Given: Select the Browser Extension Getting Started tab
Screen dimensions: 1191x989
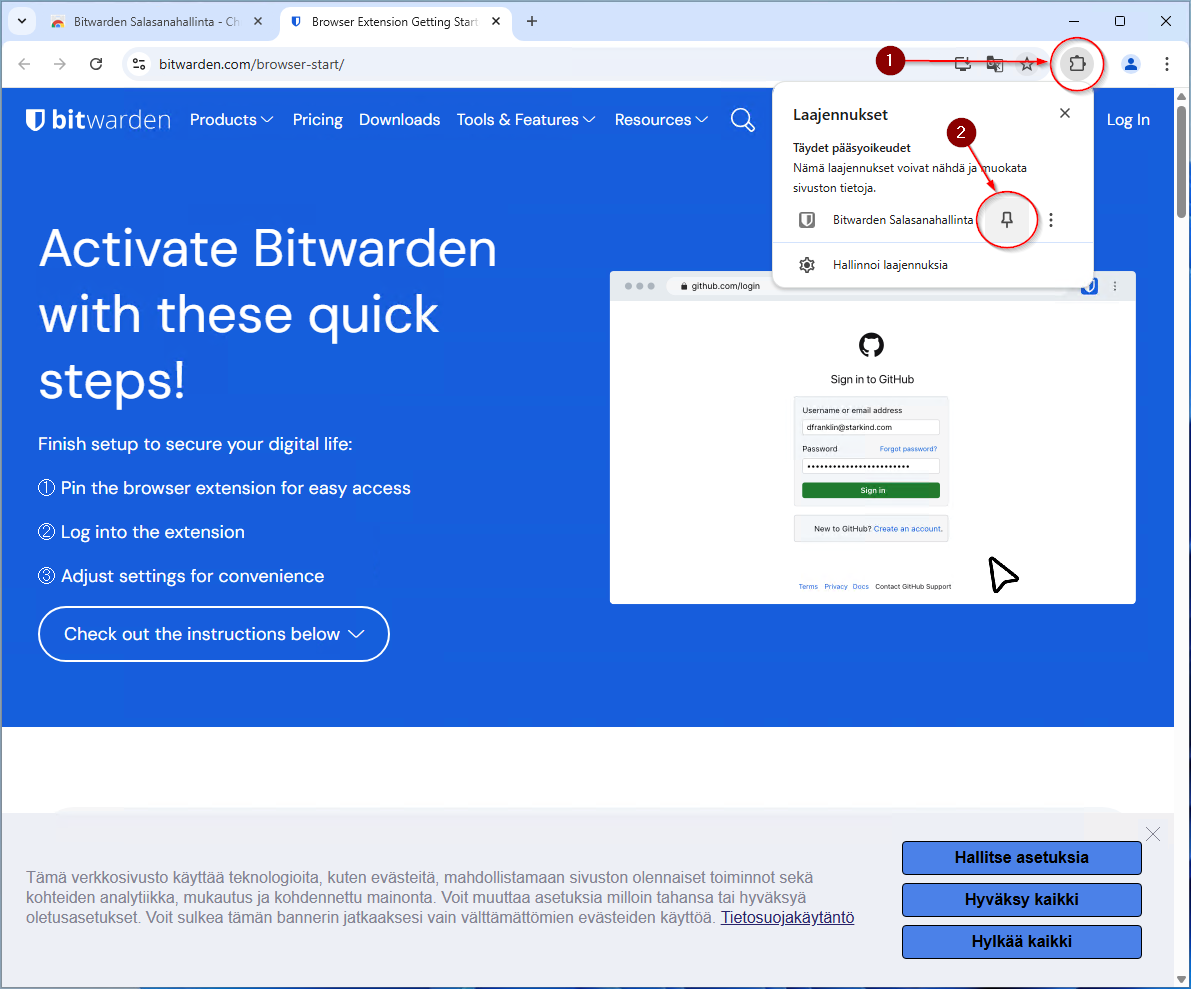Looking at the screenshot, I should [x=395, y=22].
